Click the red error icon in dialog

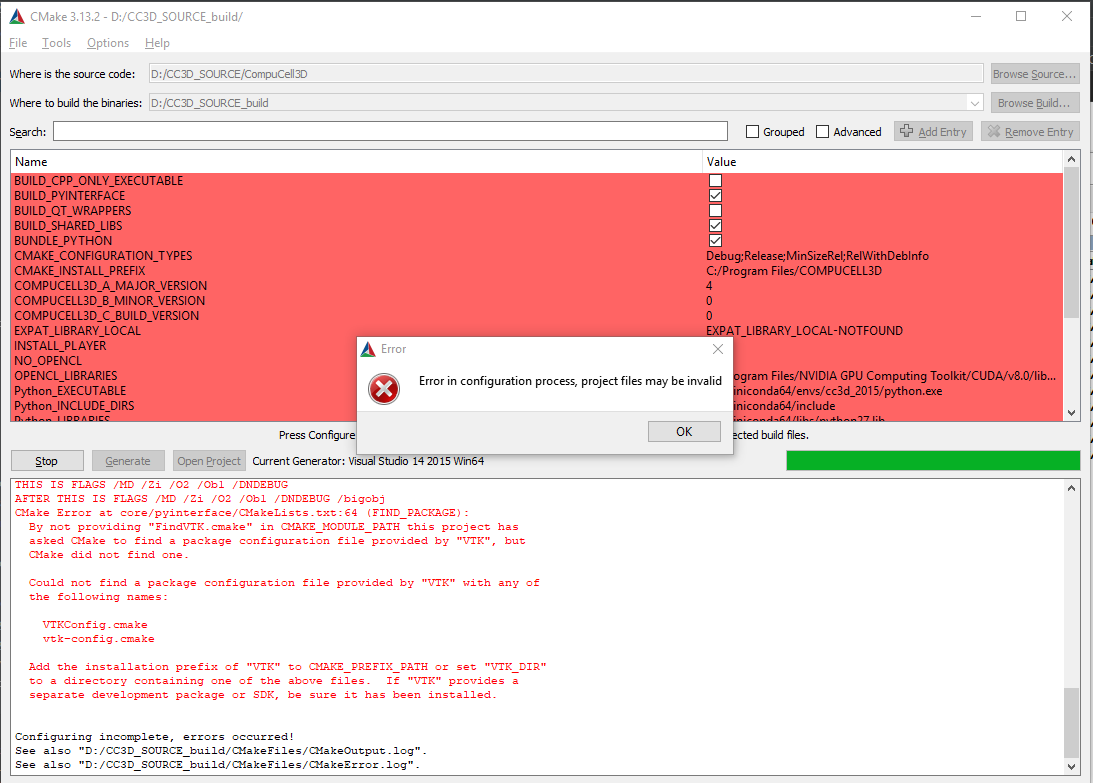(384, 389)
